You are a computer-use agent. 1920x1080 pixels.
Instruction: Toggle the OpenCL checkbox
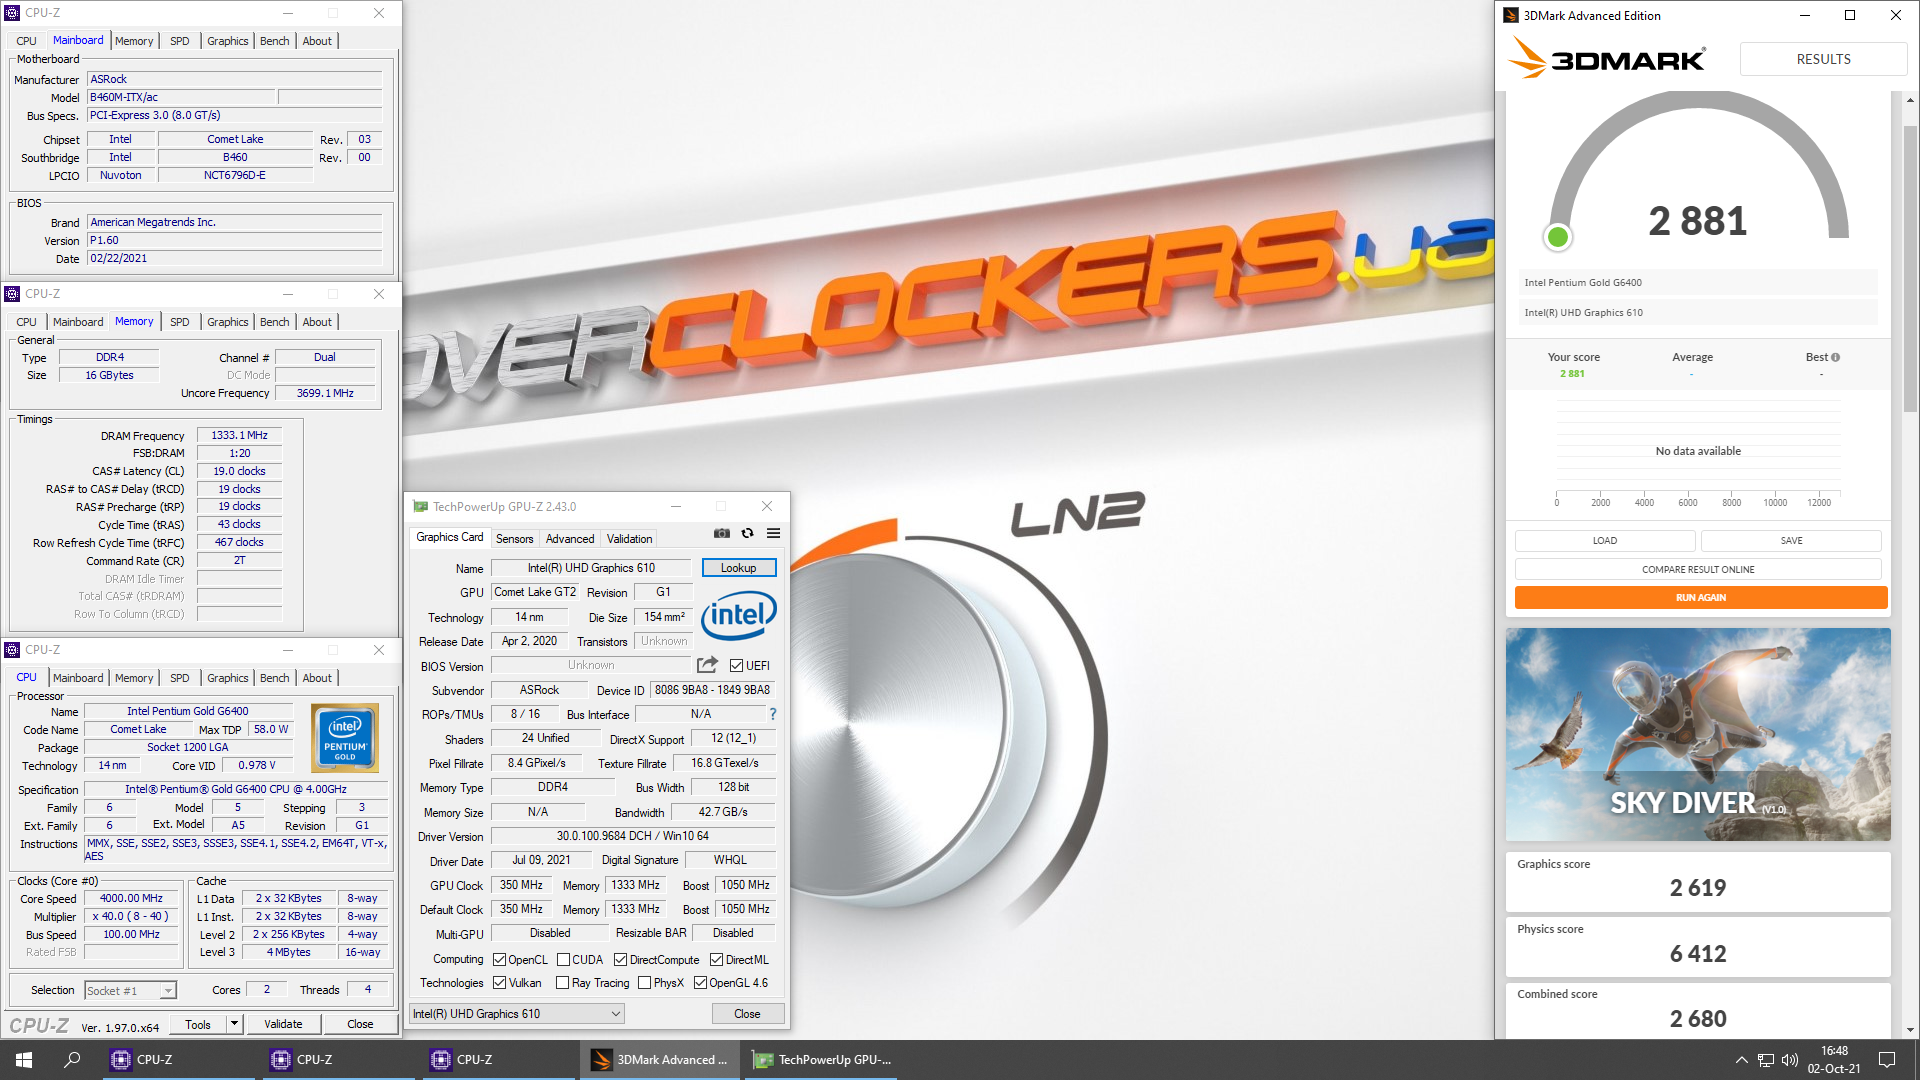coord(499,960)
